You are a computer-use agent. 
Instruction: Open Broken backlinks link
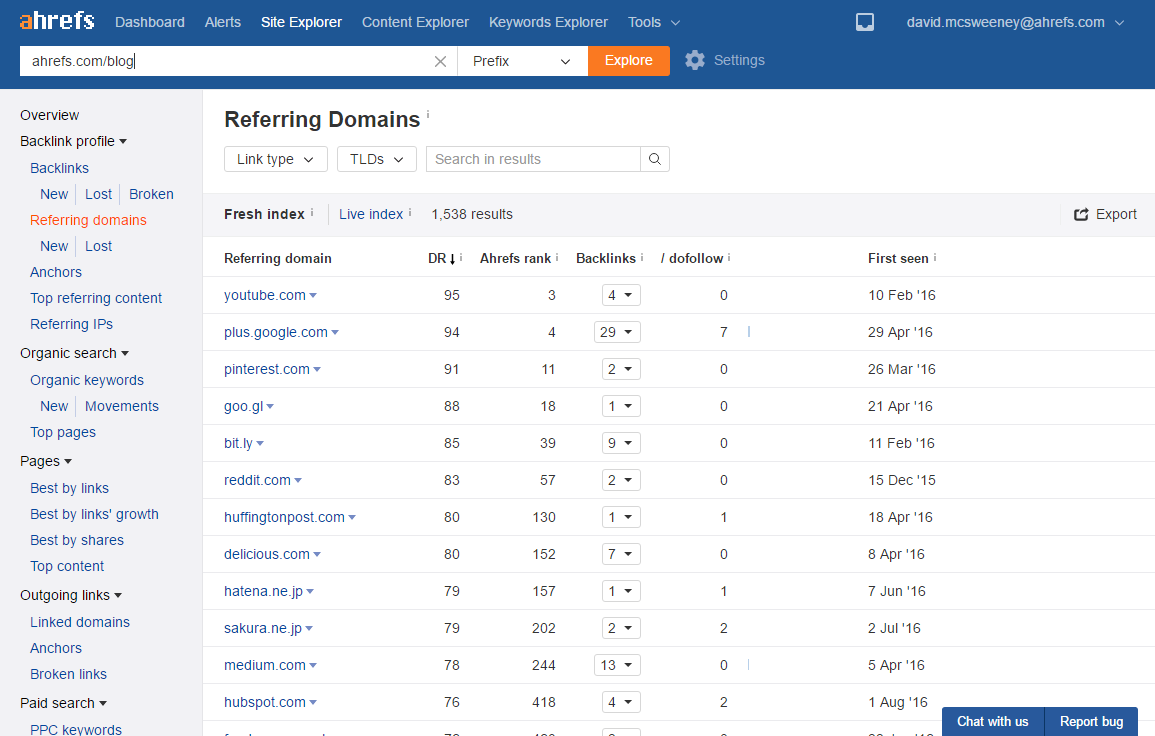[151, 194]
